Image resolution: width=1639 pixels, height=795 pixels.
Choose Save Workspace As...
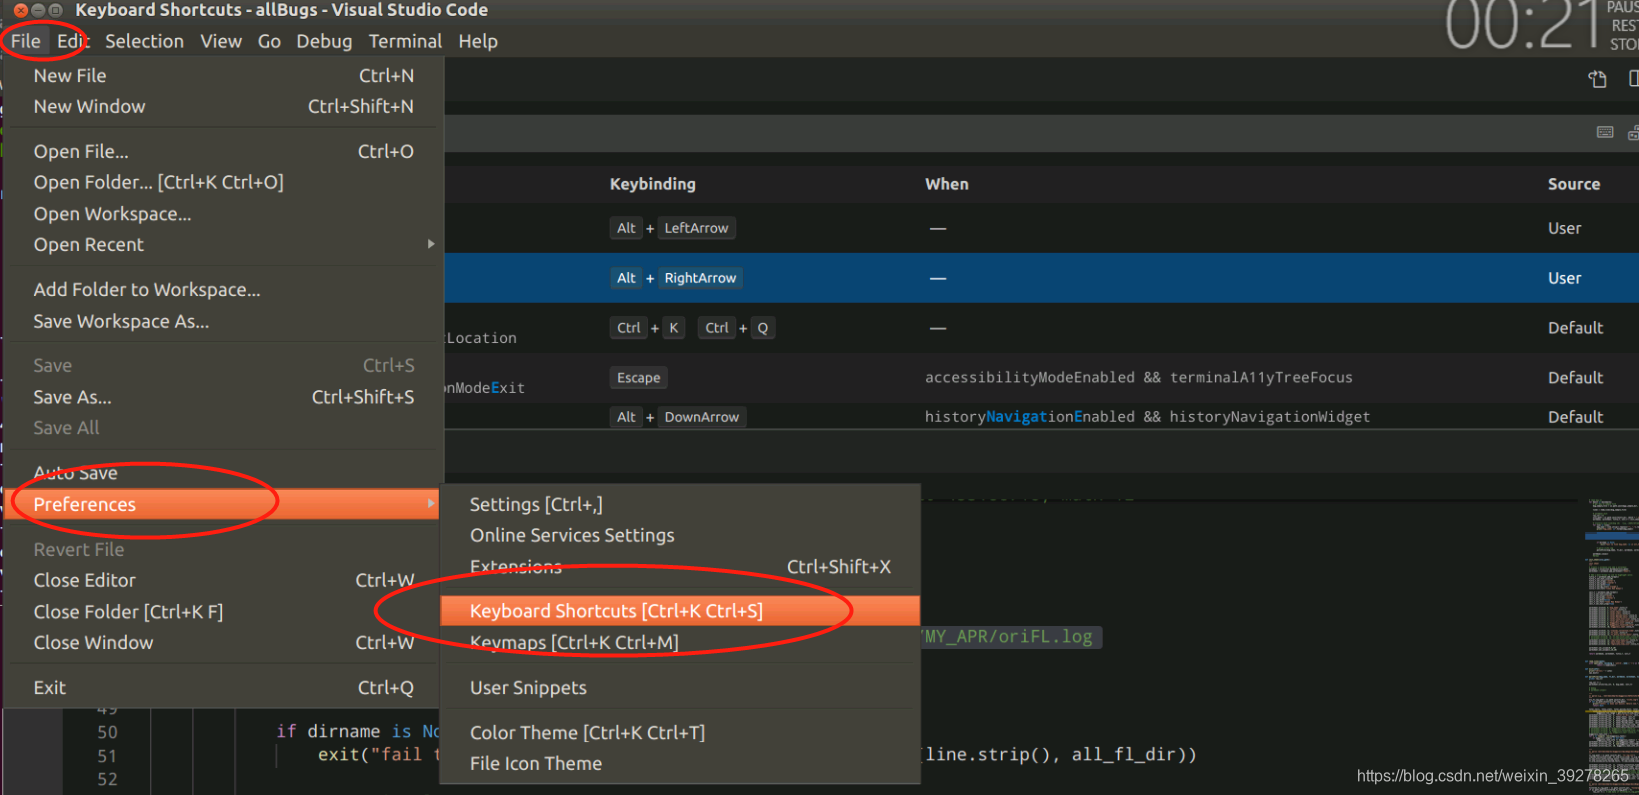[x=224, y=321]
